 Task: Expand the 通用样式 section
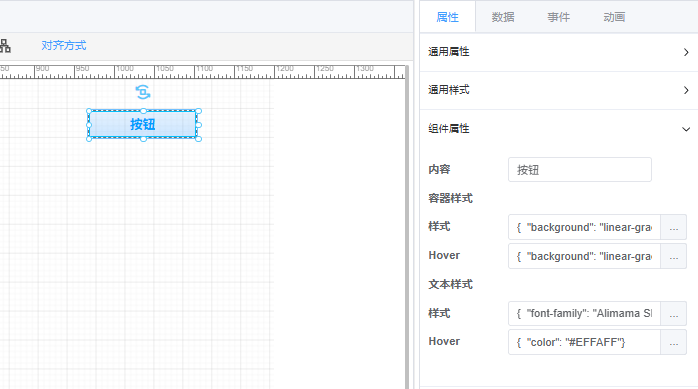click(559, 90)
